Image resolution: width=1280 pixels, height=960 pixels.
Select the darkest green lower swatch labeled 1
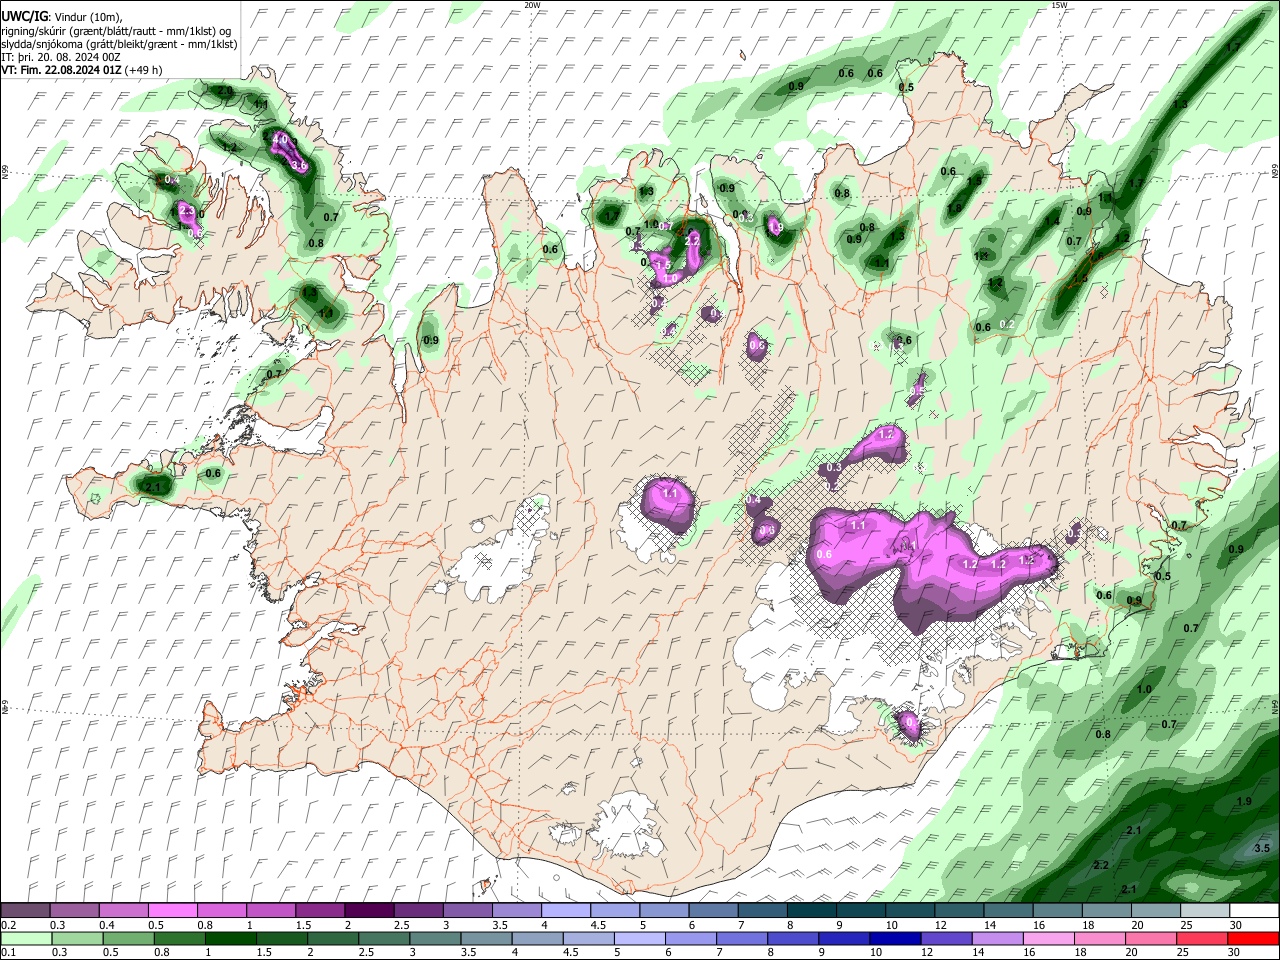click(230, 939)
